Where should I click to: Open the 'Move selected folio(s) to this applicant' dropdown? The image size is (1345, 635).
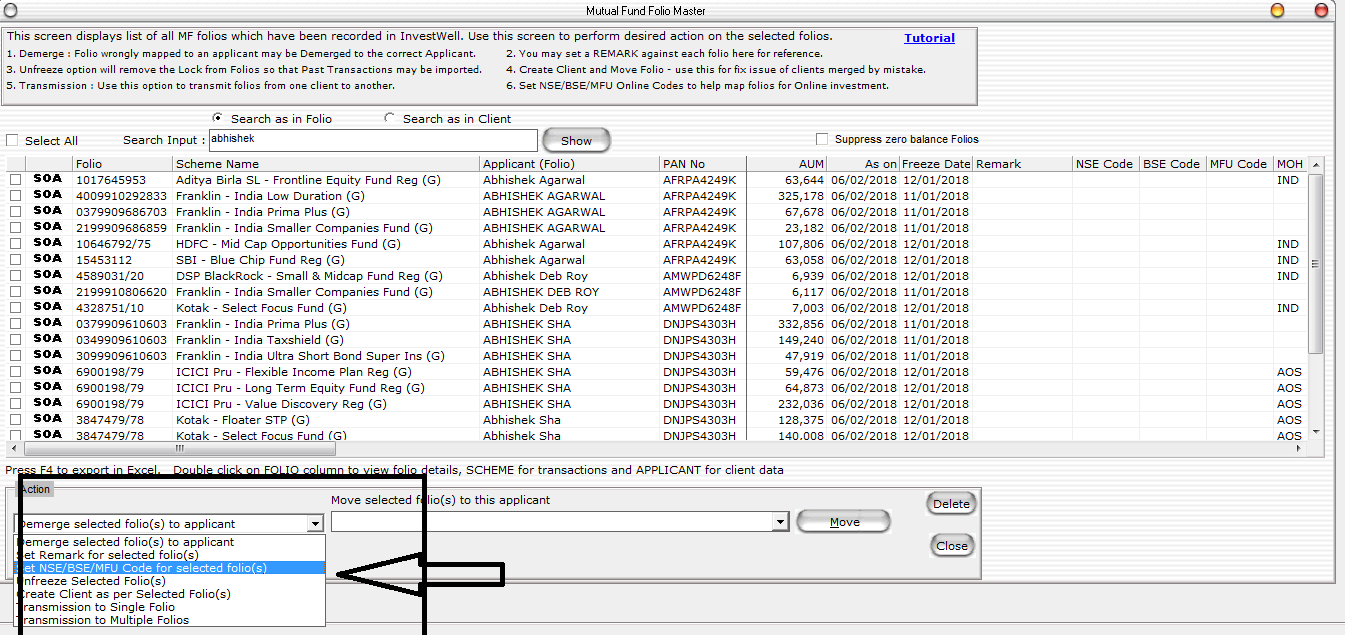pyautogui.click(x=780, y=522)
